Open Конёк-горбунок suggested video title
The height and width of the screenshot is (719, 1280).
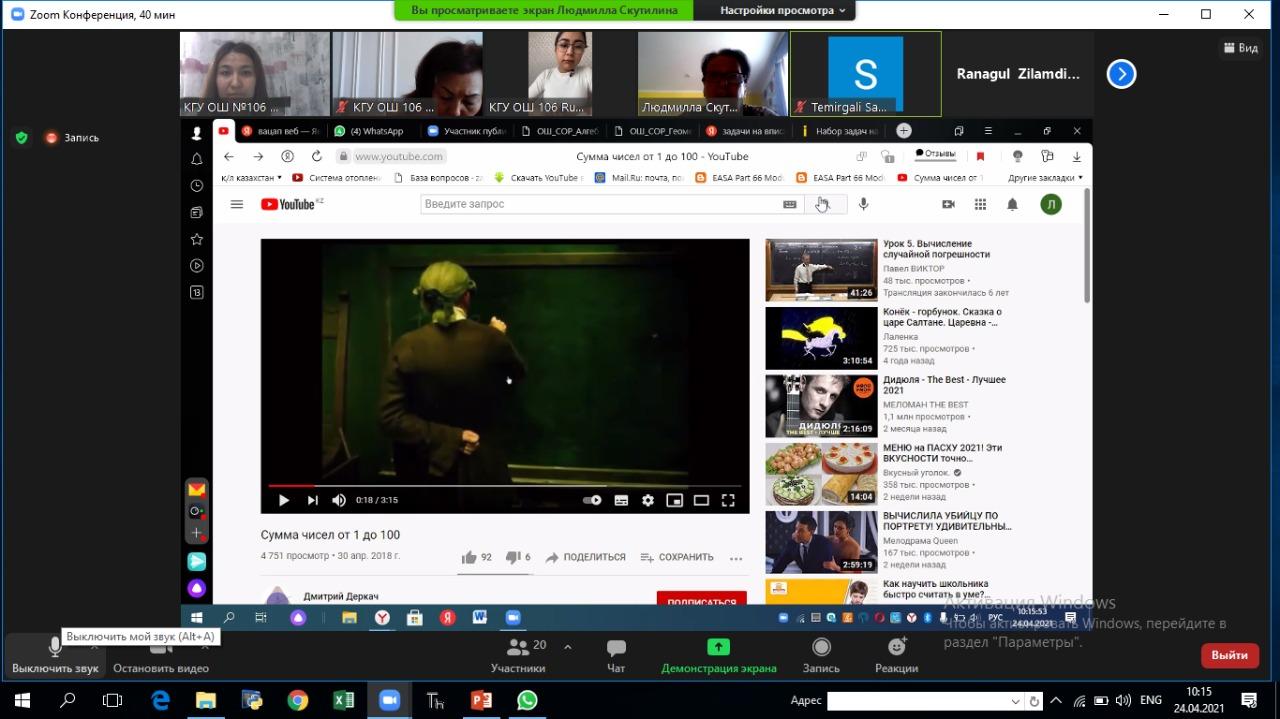[942, 317]
